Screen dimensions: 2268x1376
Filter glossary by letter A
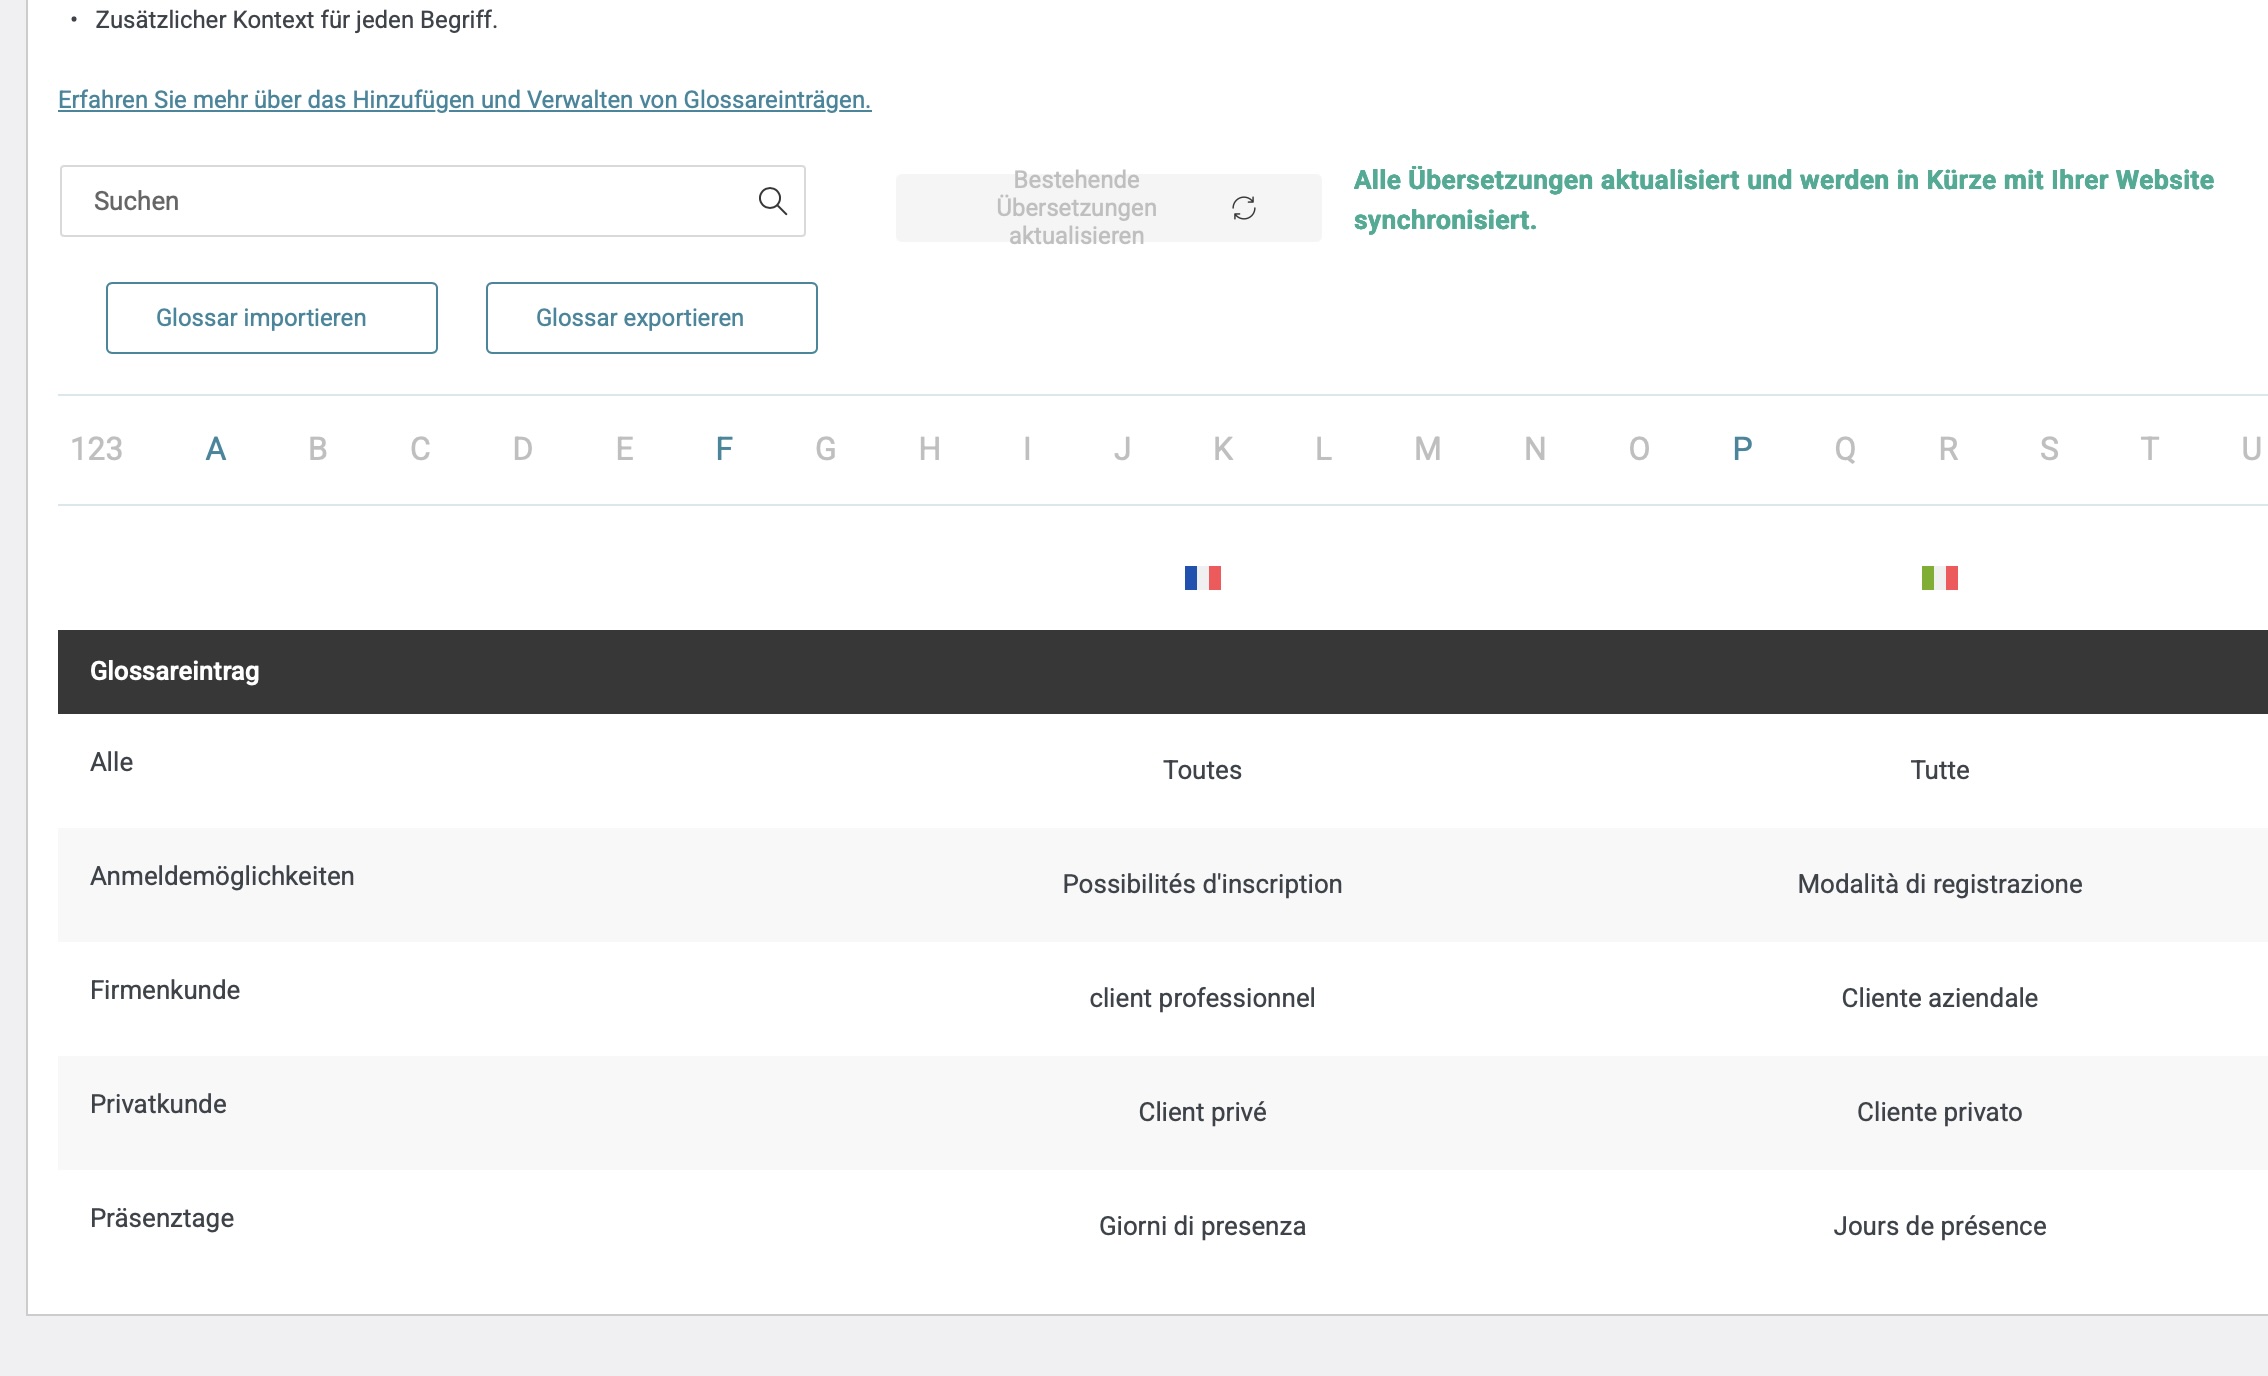pyautogui.click(x=216, y=449)
